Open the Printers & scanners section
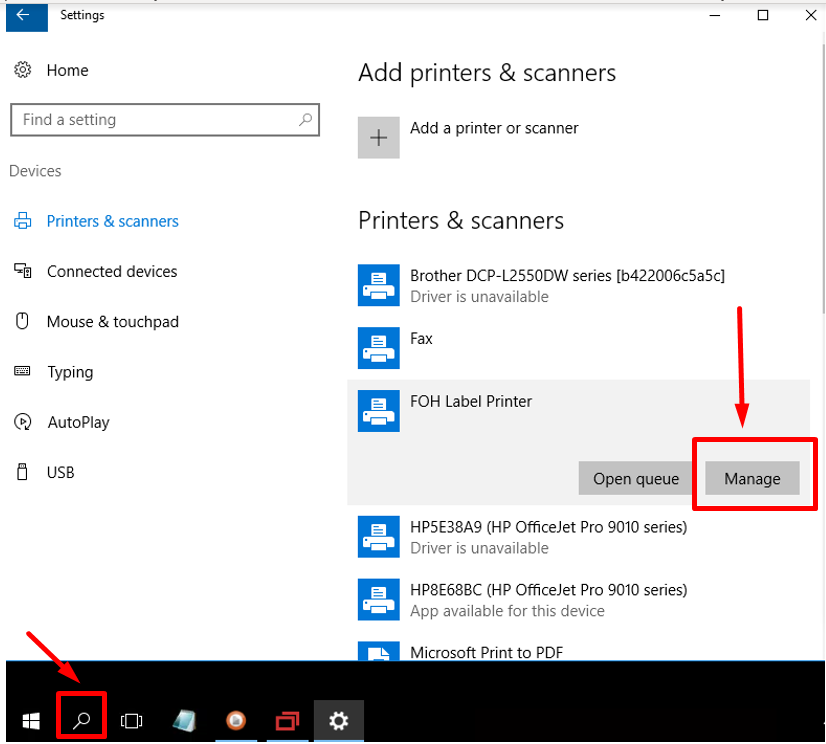Screen dimensions: 826x744 (x=112, y=221)
